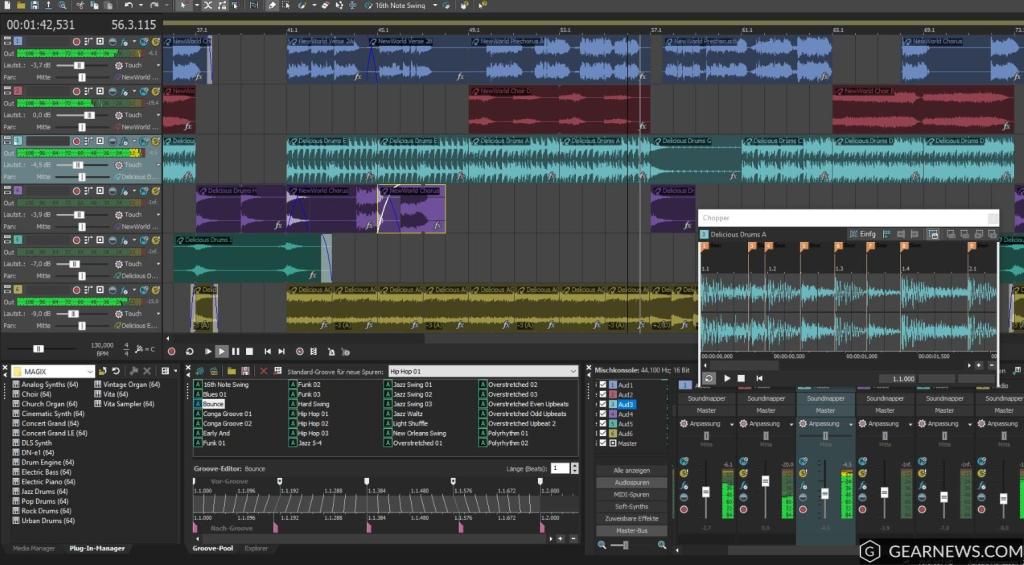
Task: Save the project using the floppy disk icon
Action: [34, 6]
